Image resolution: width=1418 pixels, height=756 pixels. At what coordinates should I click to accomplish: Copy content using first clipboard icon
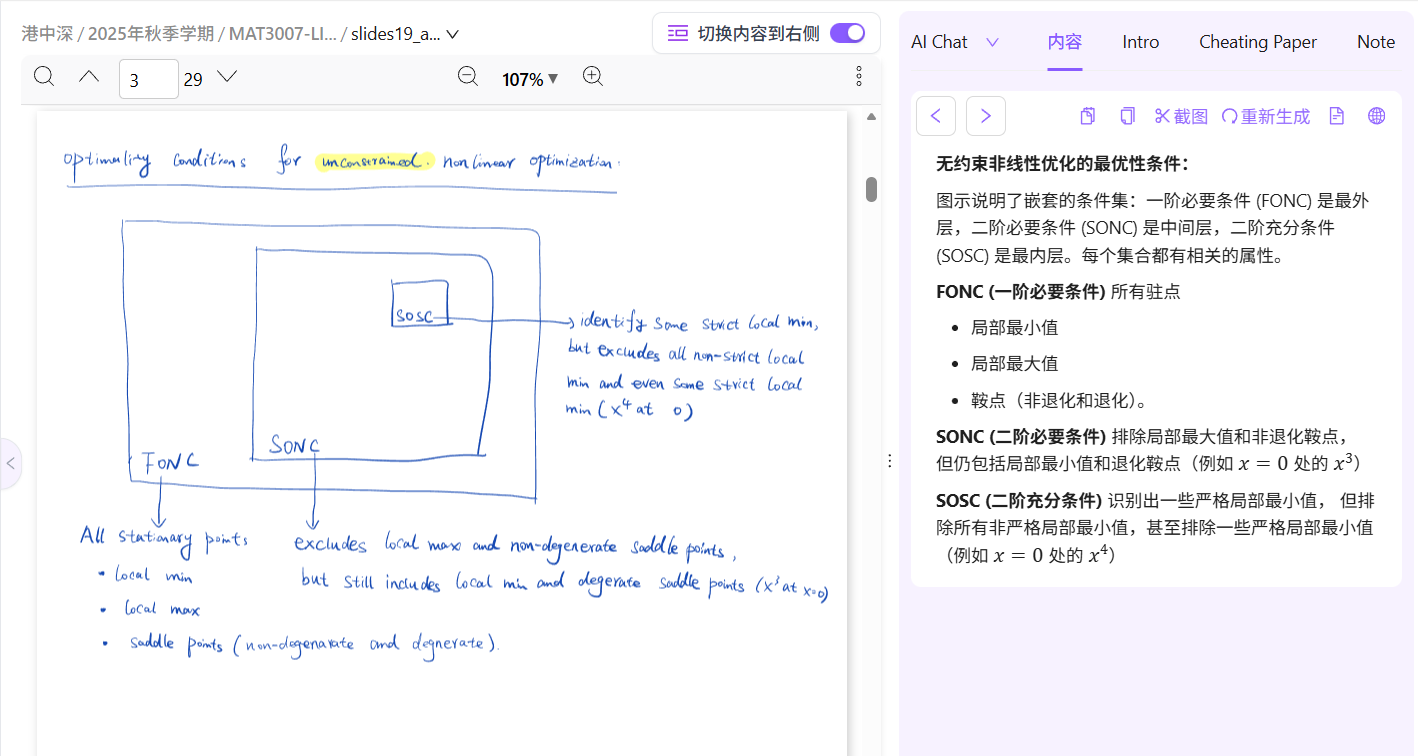[x=1088, y=116]
